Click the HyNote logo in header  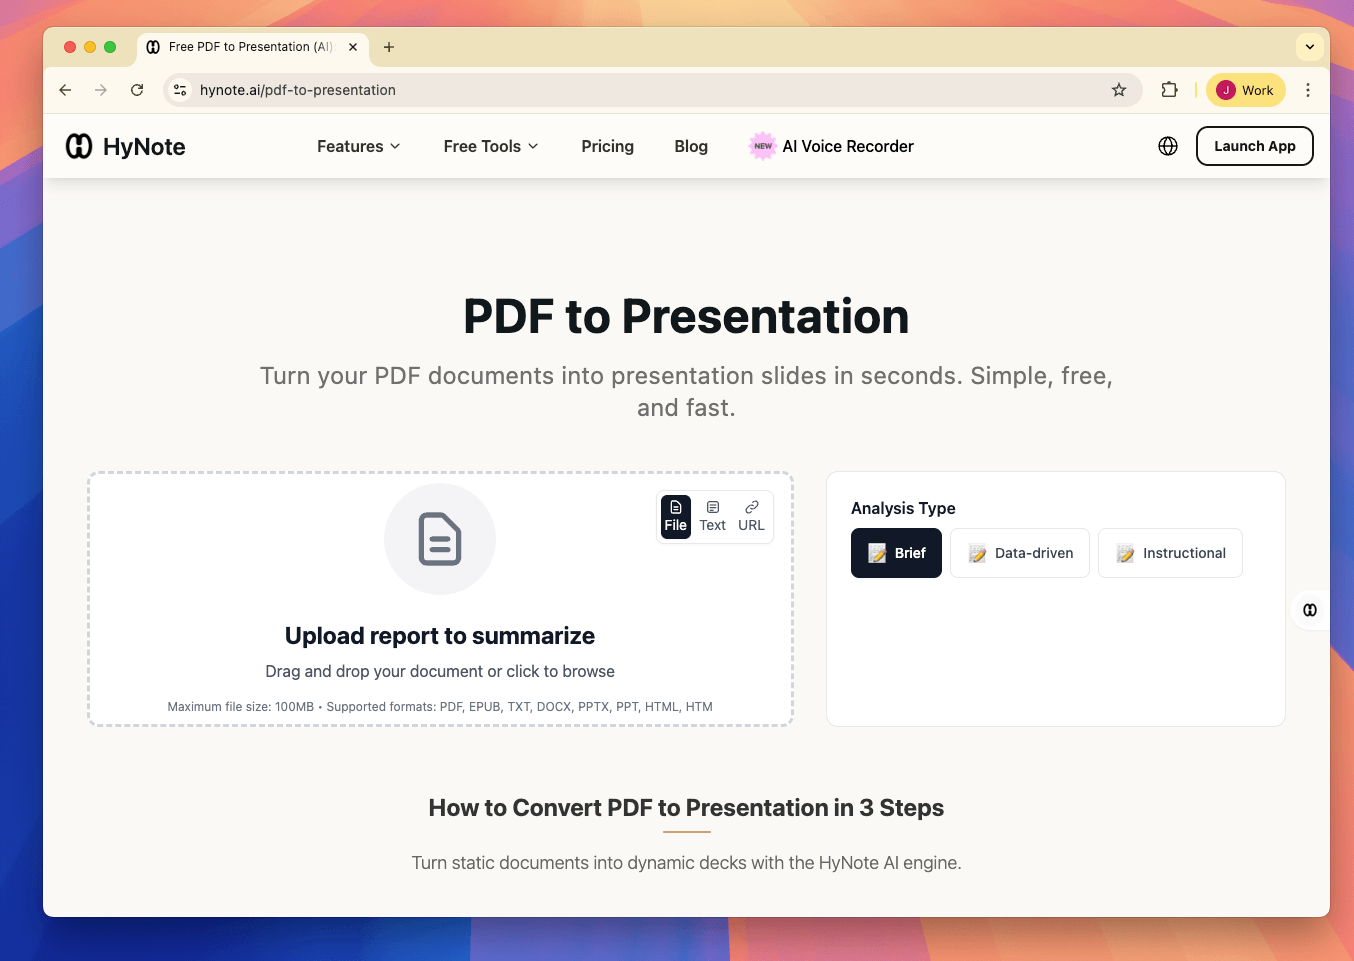click(x=126, y=146)
